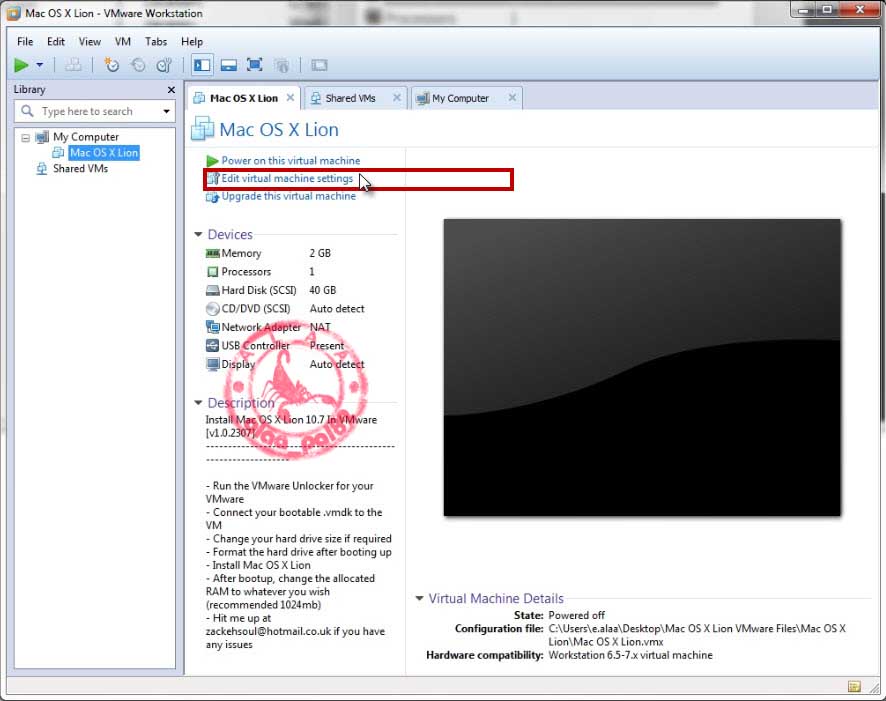Open the View menu

(x=89, y=42)
